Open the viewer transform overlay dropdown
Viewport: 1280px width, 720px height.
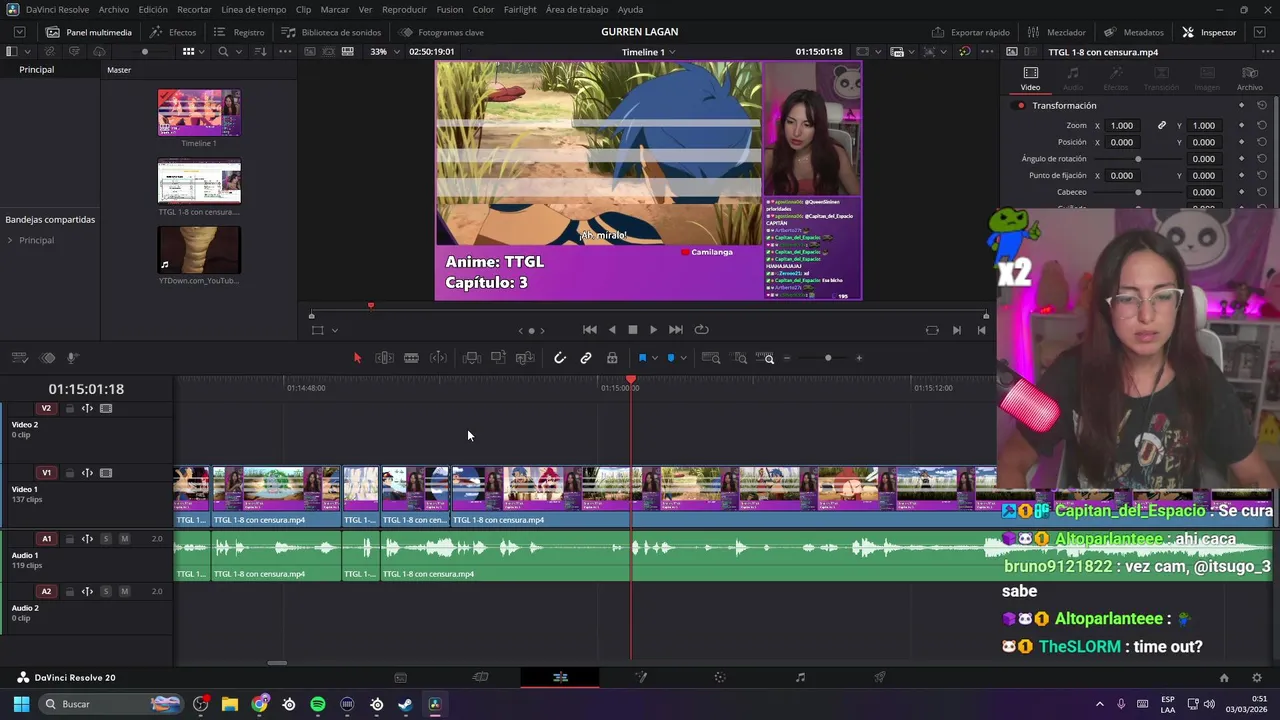(334, 330)
